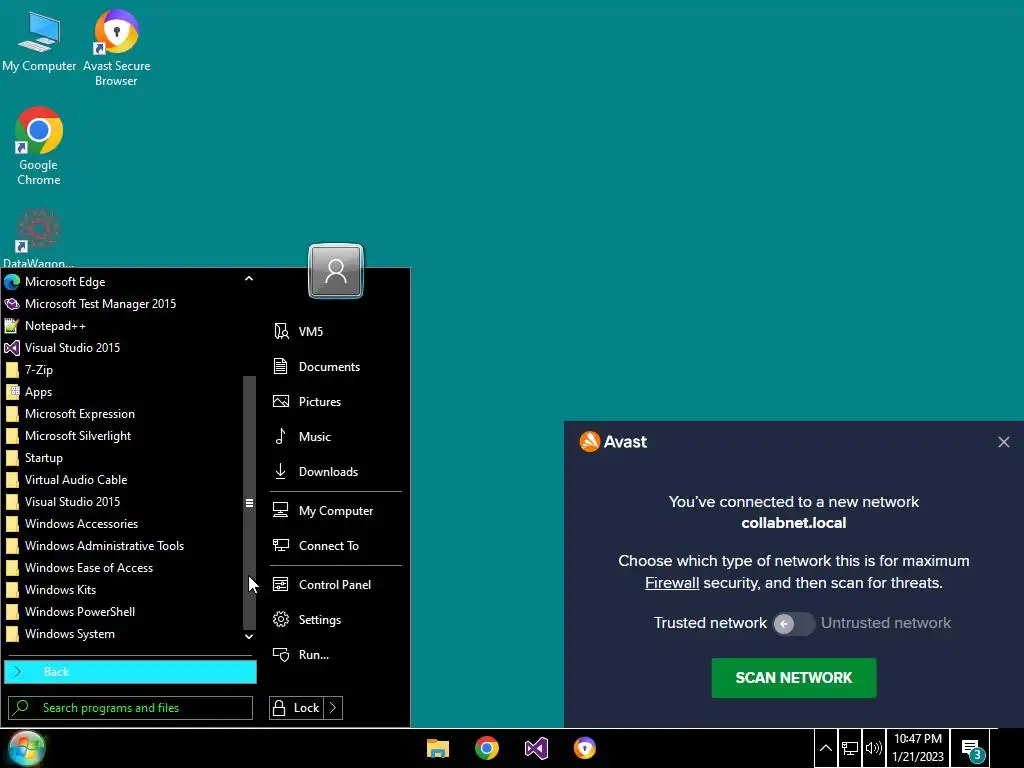The width and height of the screenshot is (1024, 768).
Task: Open Visual Studio from the taskbar
Action: point(536,748)
